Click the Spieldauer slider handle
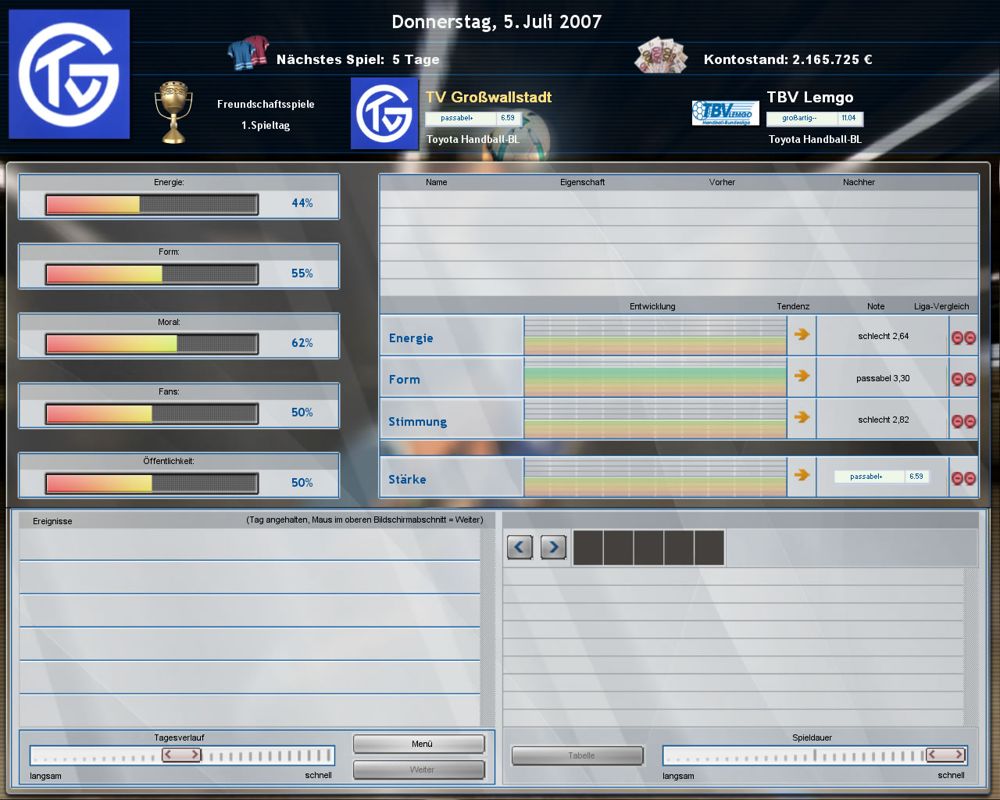This screenshot has height=800, width=1000. click(x=945, y=755)
